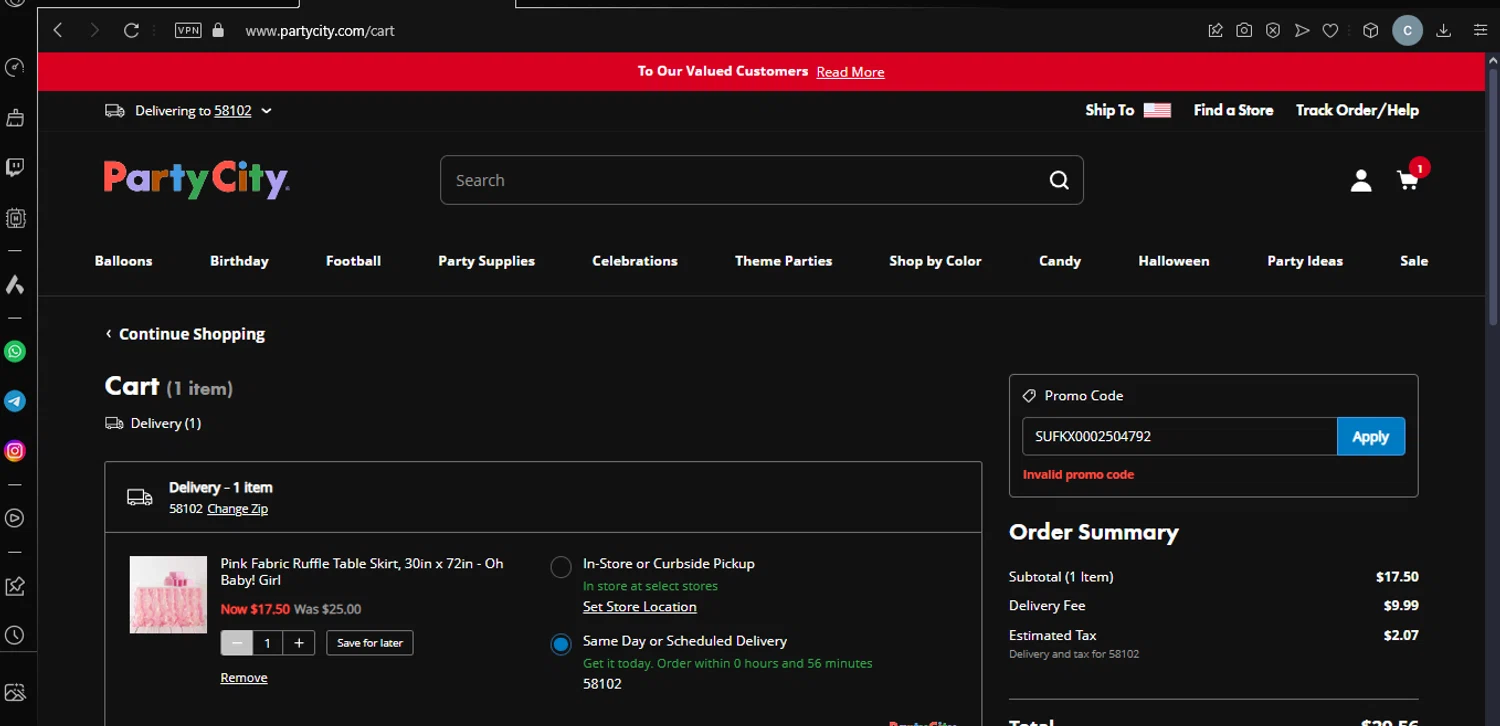Click Continue Shopping link

185,334
